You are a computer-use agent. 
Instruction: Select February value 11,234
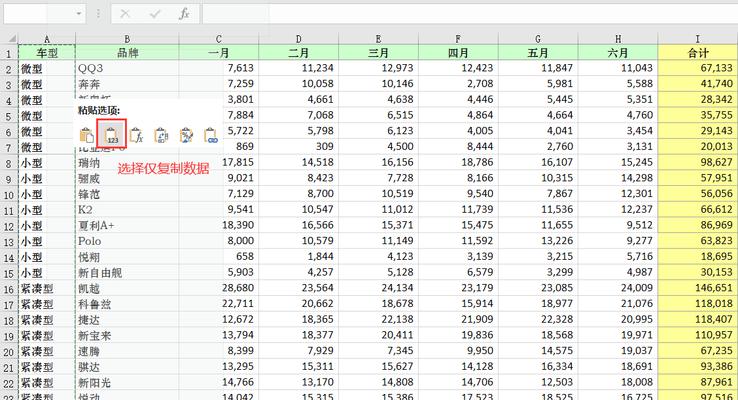tap(298, 68)
